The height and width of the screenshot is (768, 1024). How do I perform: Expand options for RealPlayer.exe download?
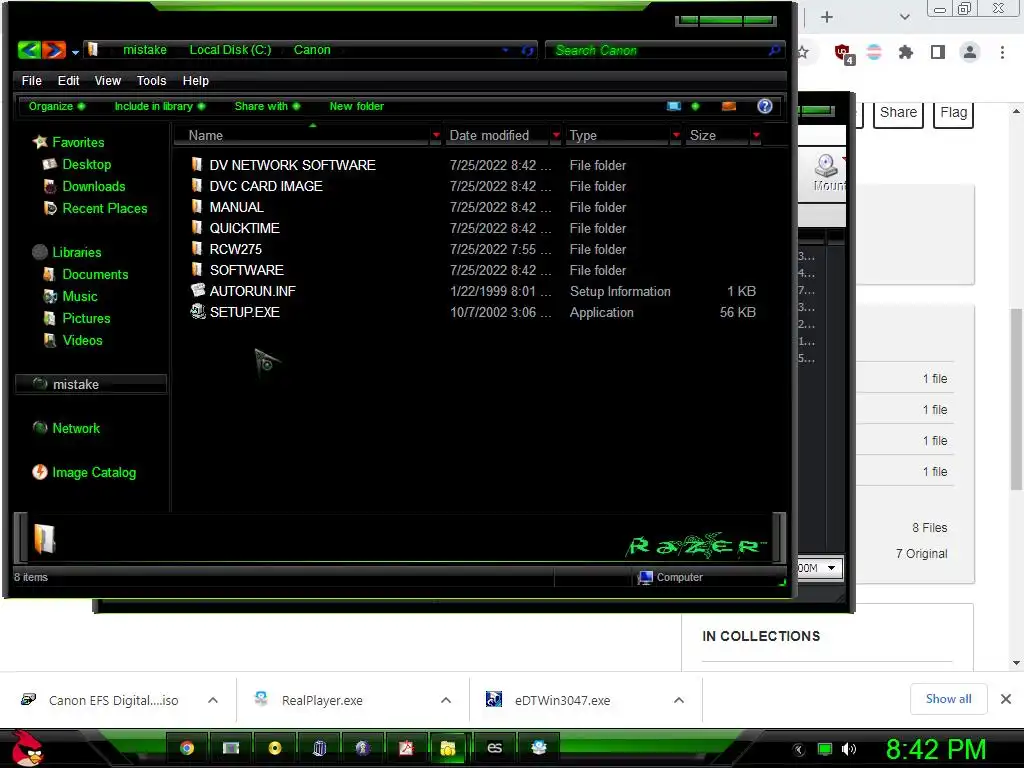[446, 700]
